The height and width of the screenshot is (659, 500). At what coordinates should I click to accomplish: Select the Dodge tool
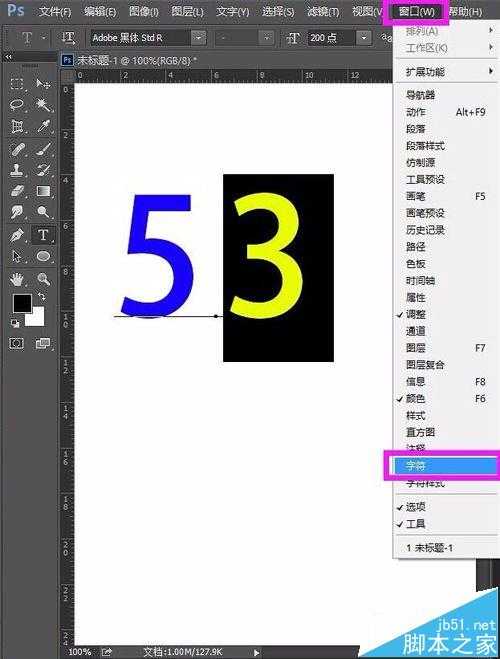[x=43, y=211]
